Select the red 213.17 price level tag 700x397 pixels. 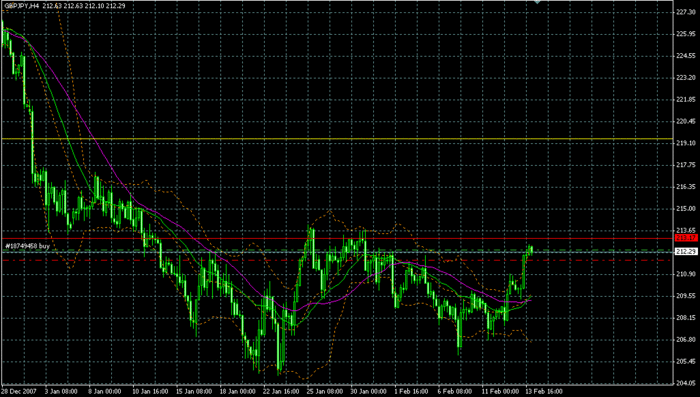(x=686, y=238)
